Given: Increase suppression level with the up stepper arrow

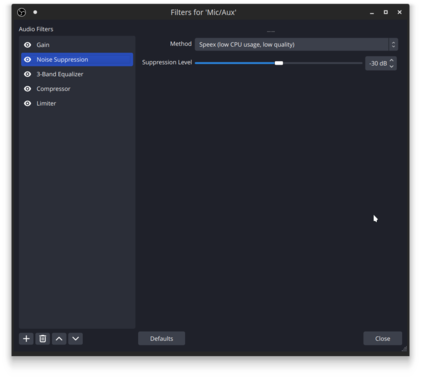Looking at the screenshot, I should point(392,60).
